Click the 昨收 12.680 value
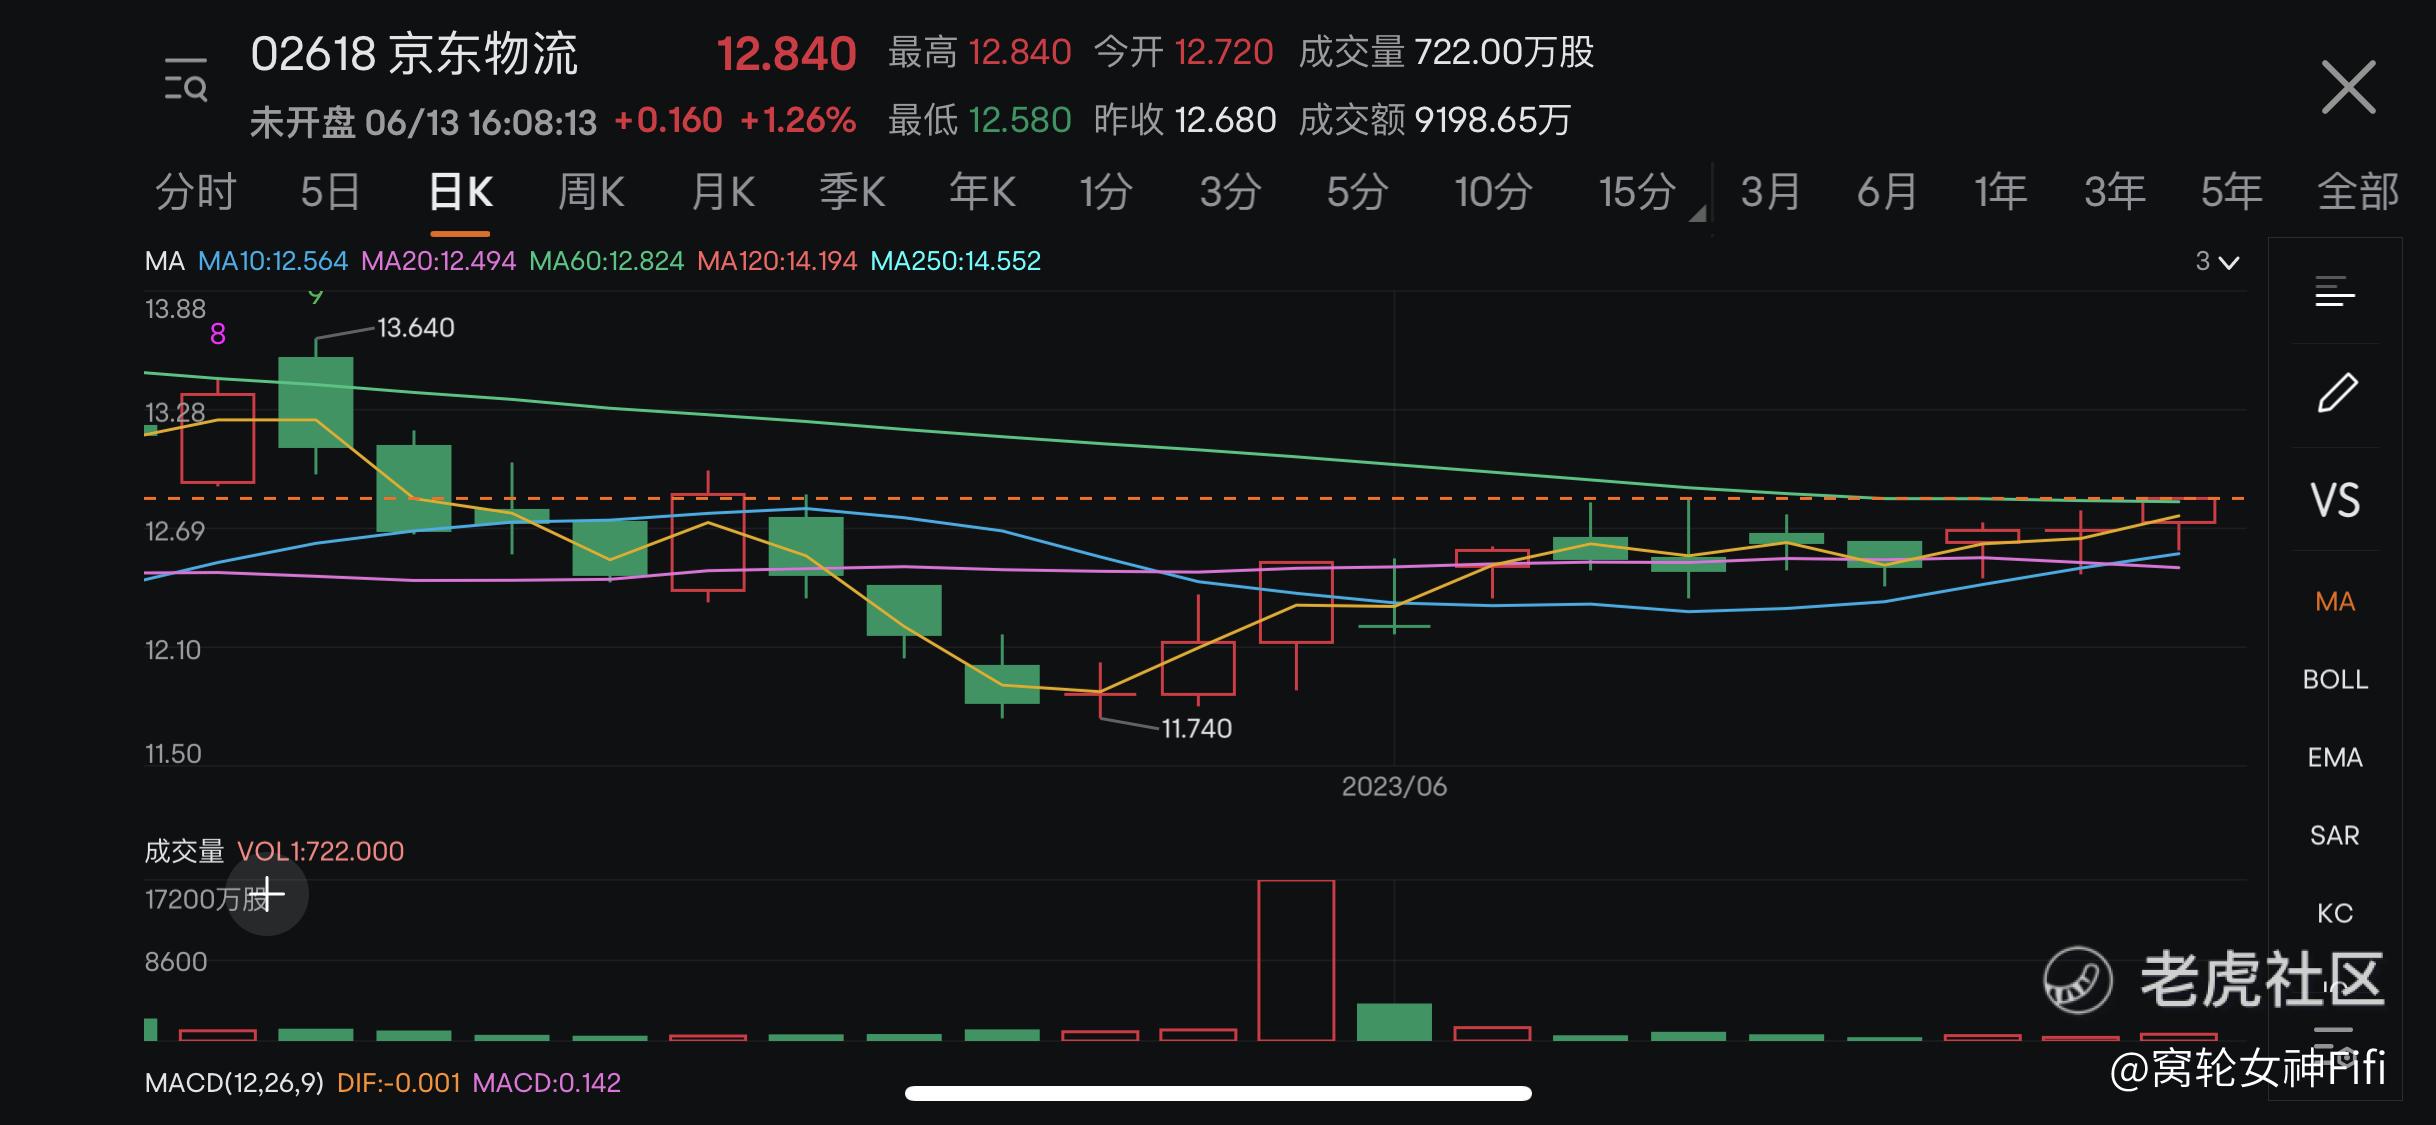This screenshot has width=2436, height=1125. (x=1185, y=120)
